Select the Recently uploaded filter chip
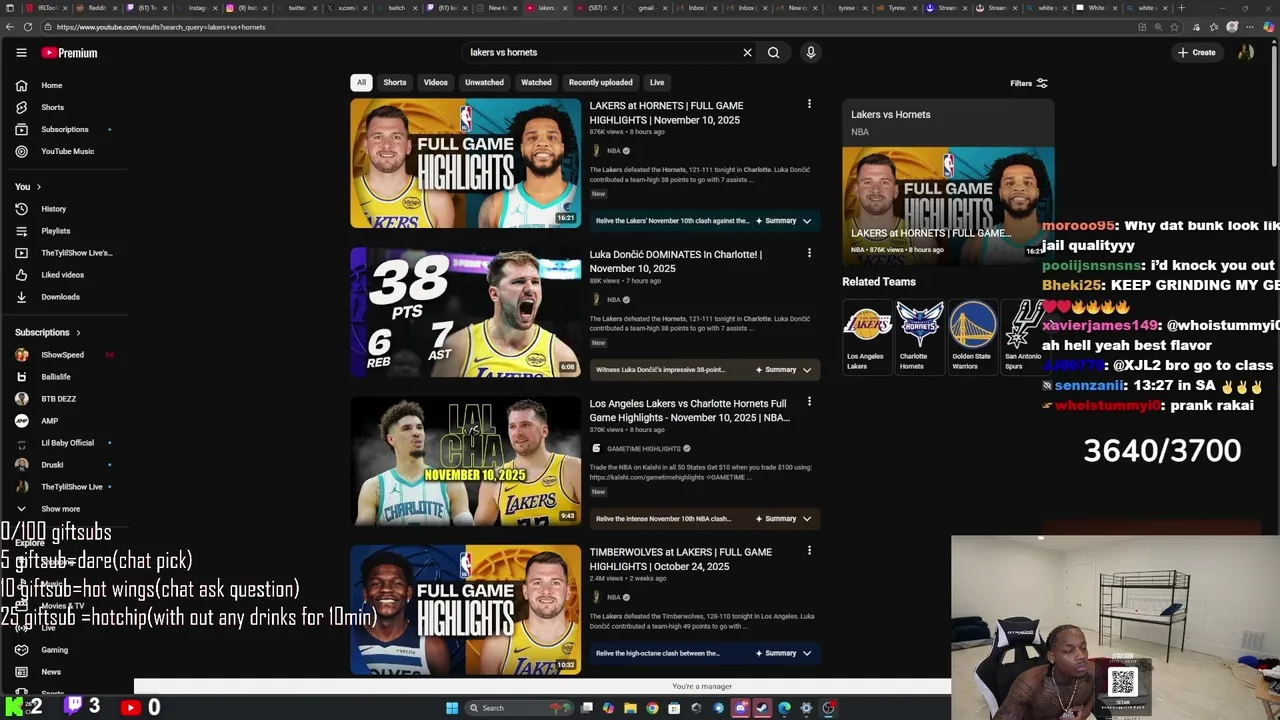Image resolution: width=1280 pixels, height=720 pixels. 600,83
